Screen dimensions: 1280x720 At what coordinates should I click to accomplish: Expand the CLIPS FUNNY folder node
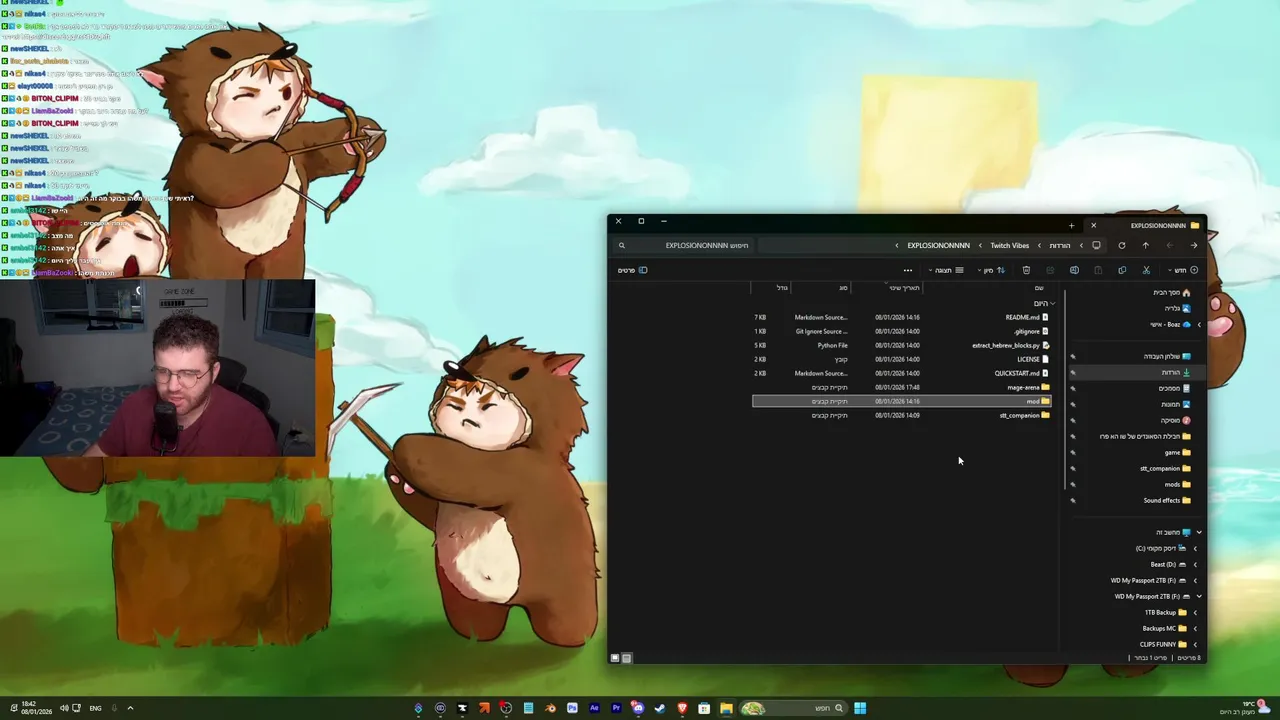click(x=1195, y=644)
